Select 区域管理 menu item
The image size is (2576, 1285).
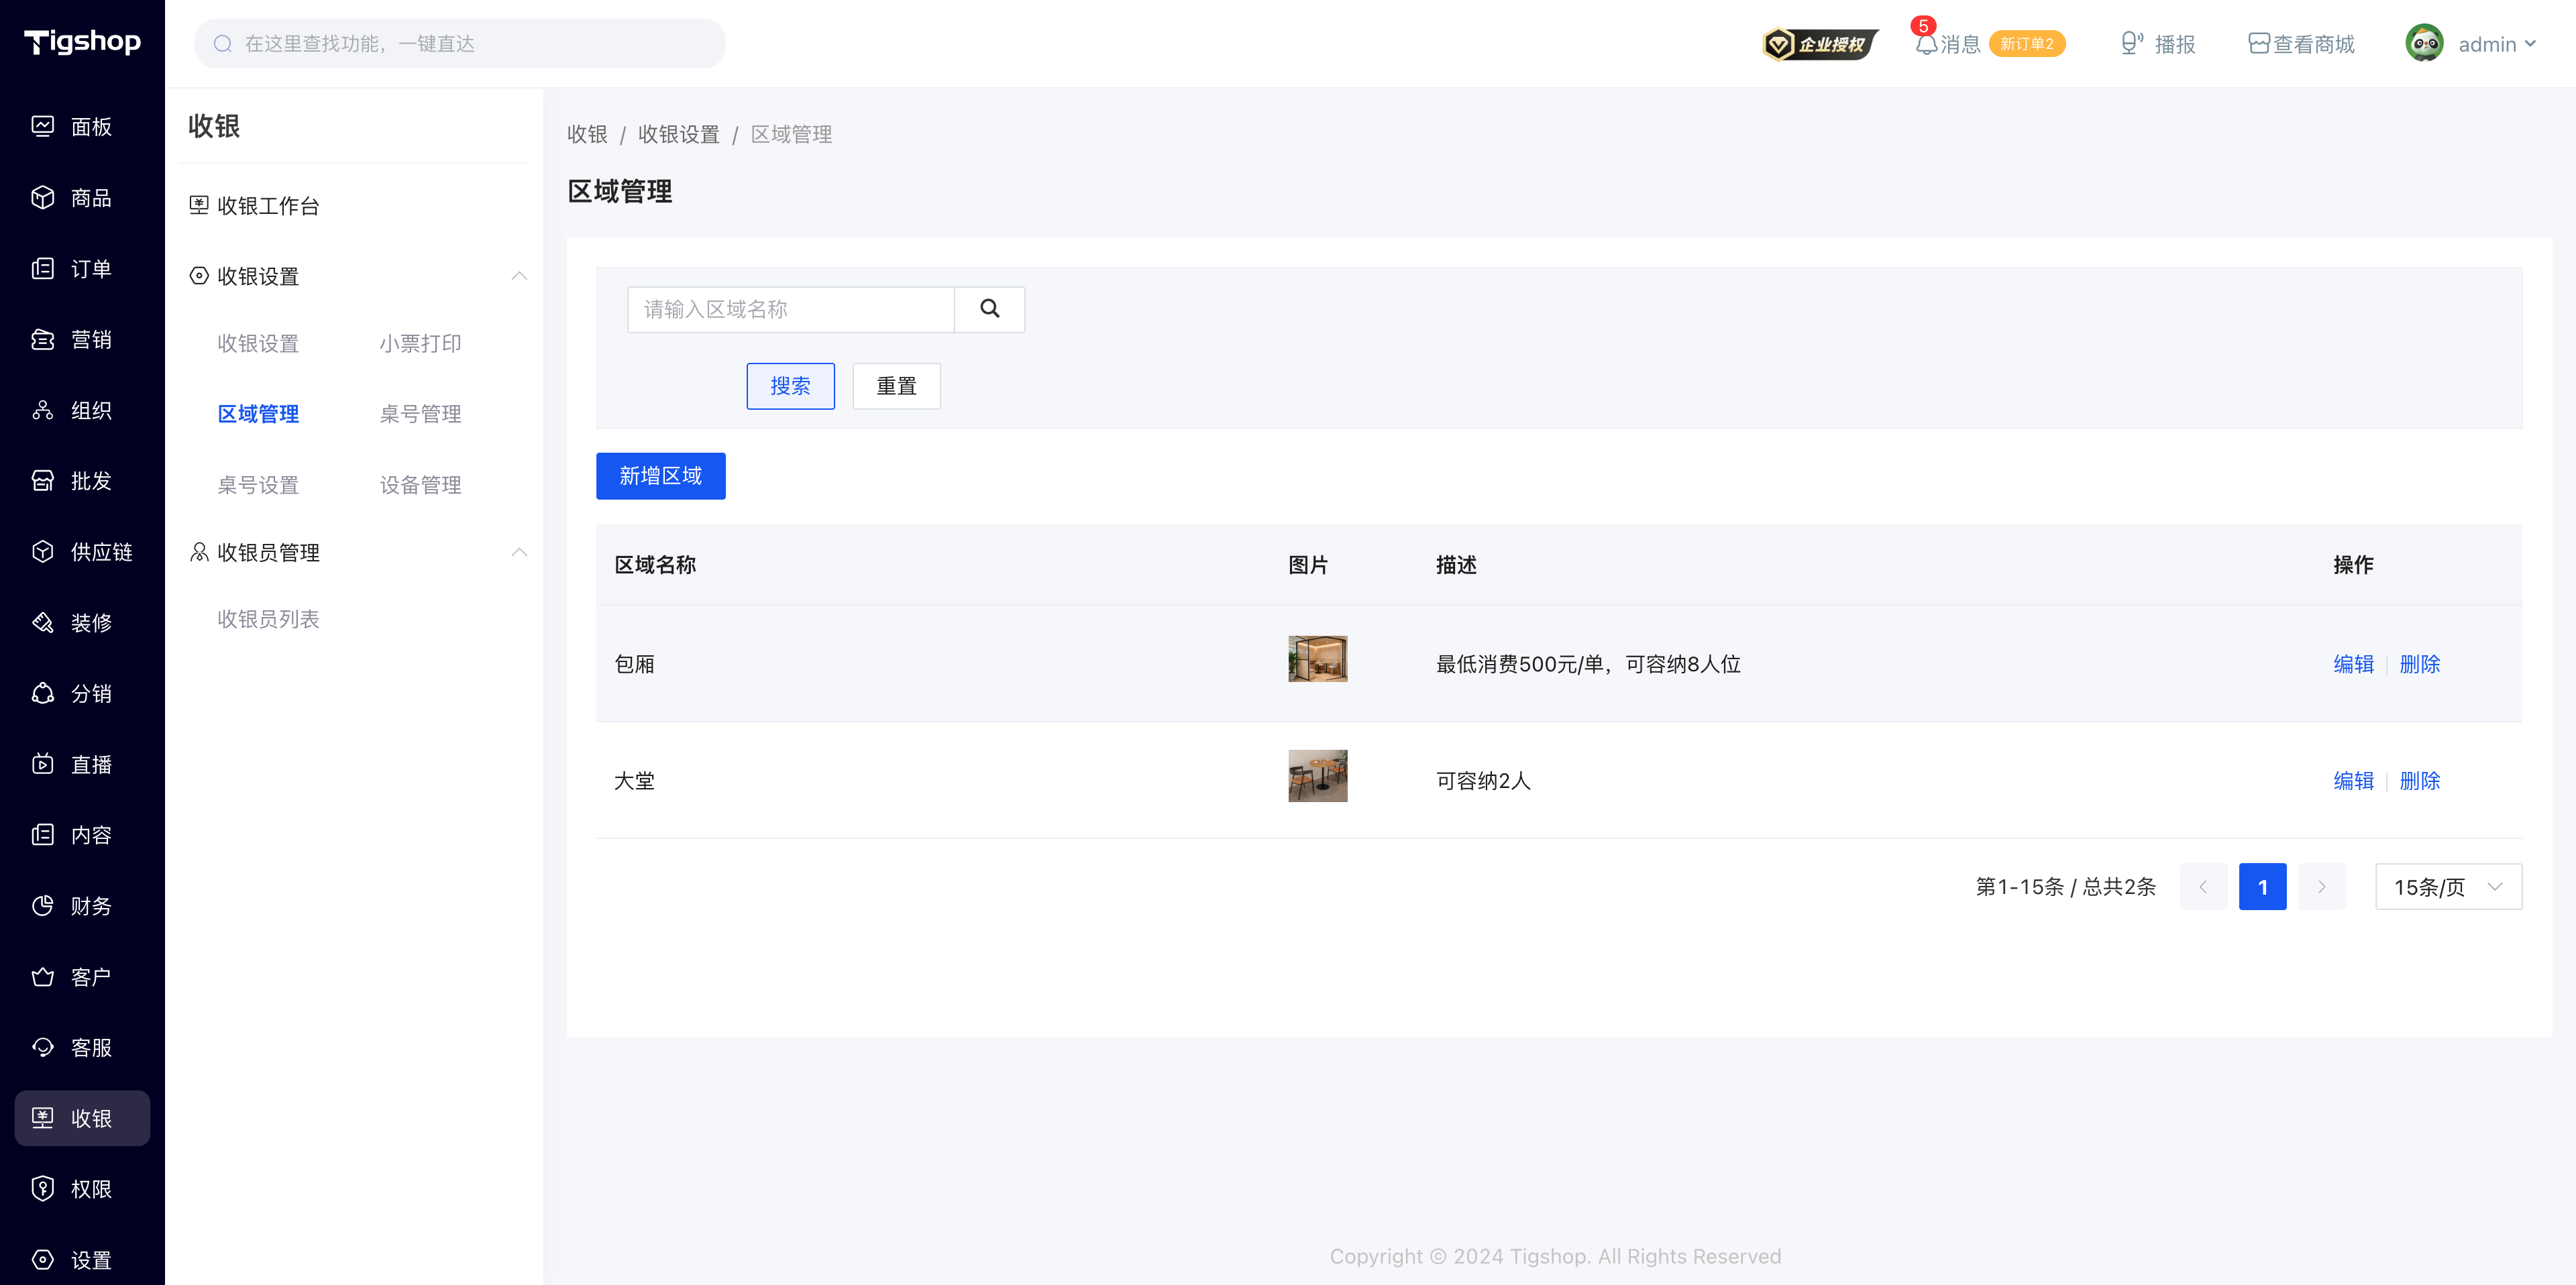click(x=258, y=414)
